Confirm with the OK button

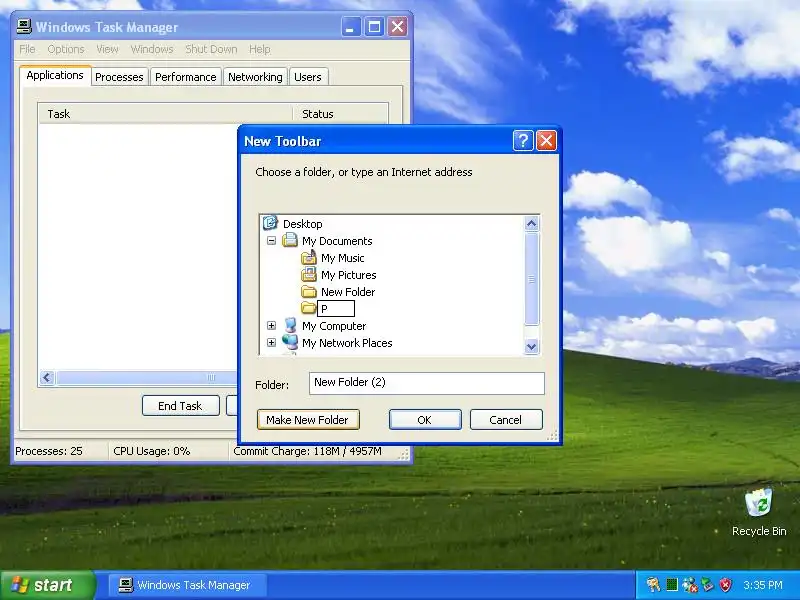pyautogui.click(x=425, y=419)
